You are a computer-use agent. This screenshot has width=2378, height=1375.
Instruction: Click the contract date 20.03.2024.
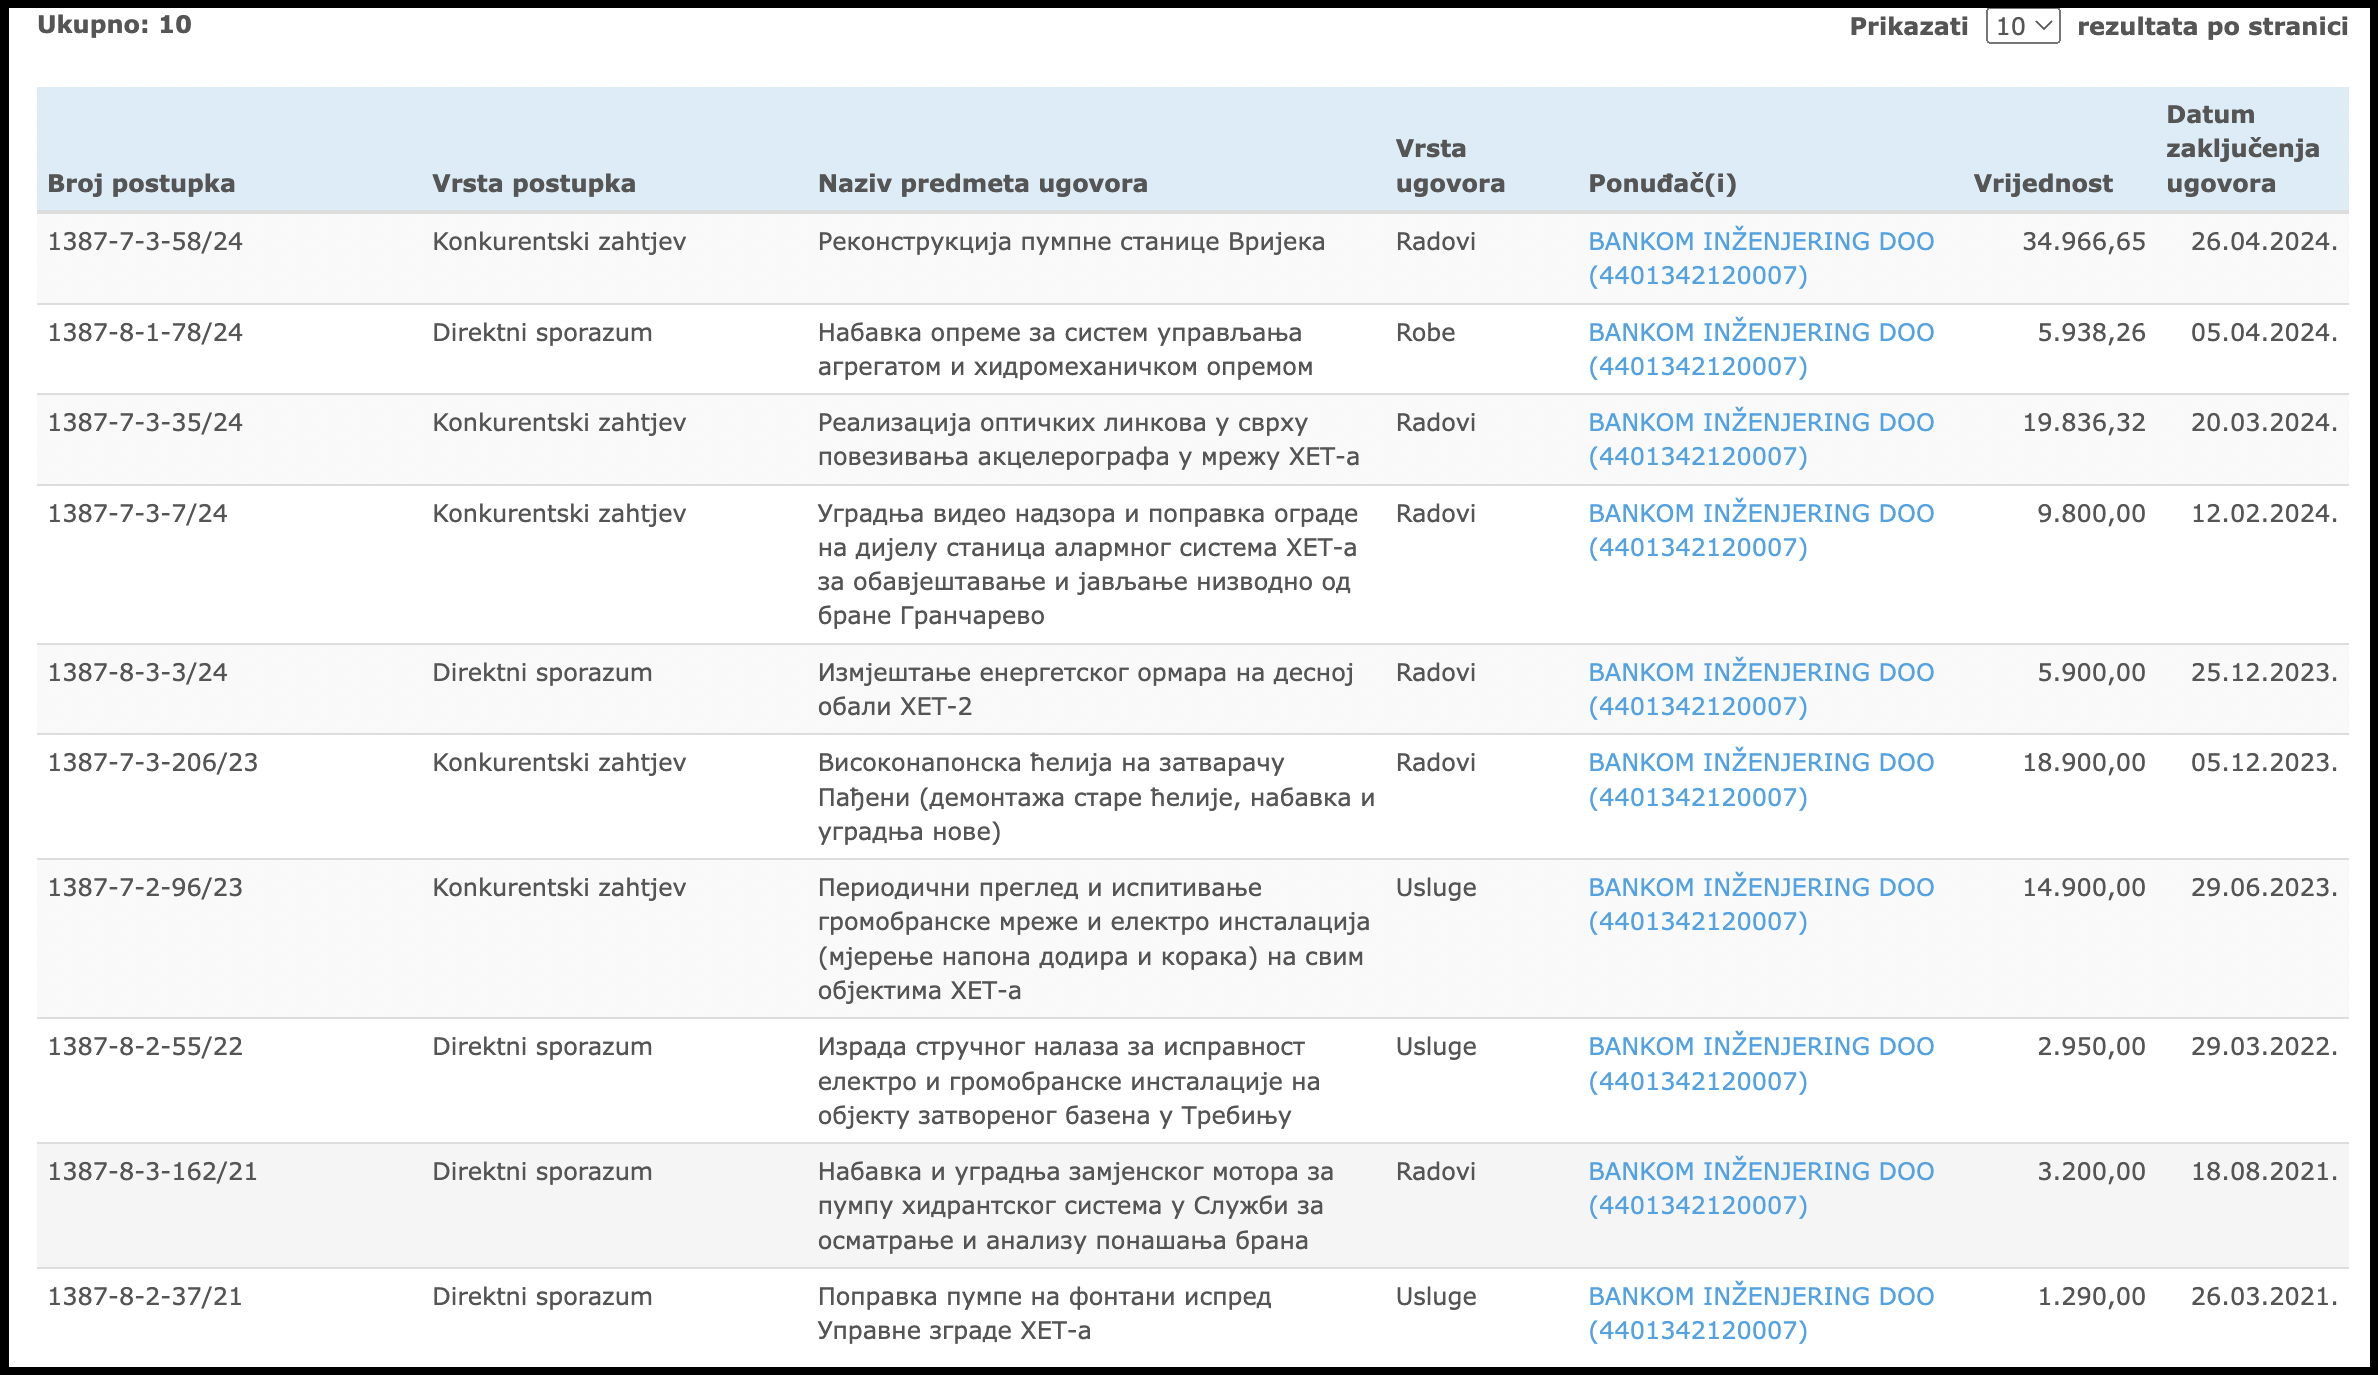[x=2264, y=423]
